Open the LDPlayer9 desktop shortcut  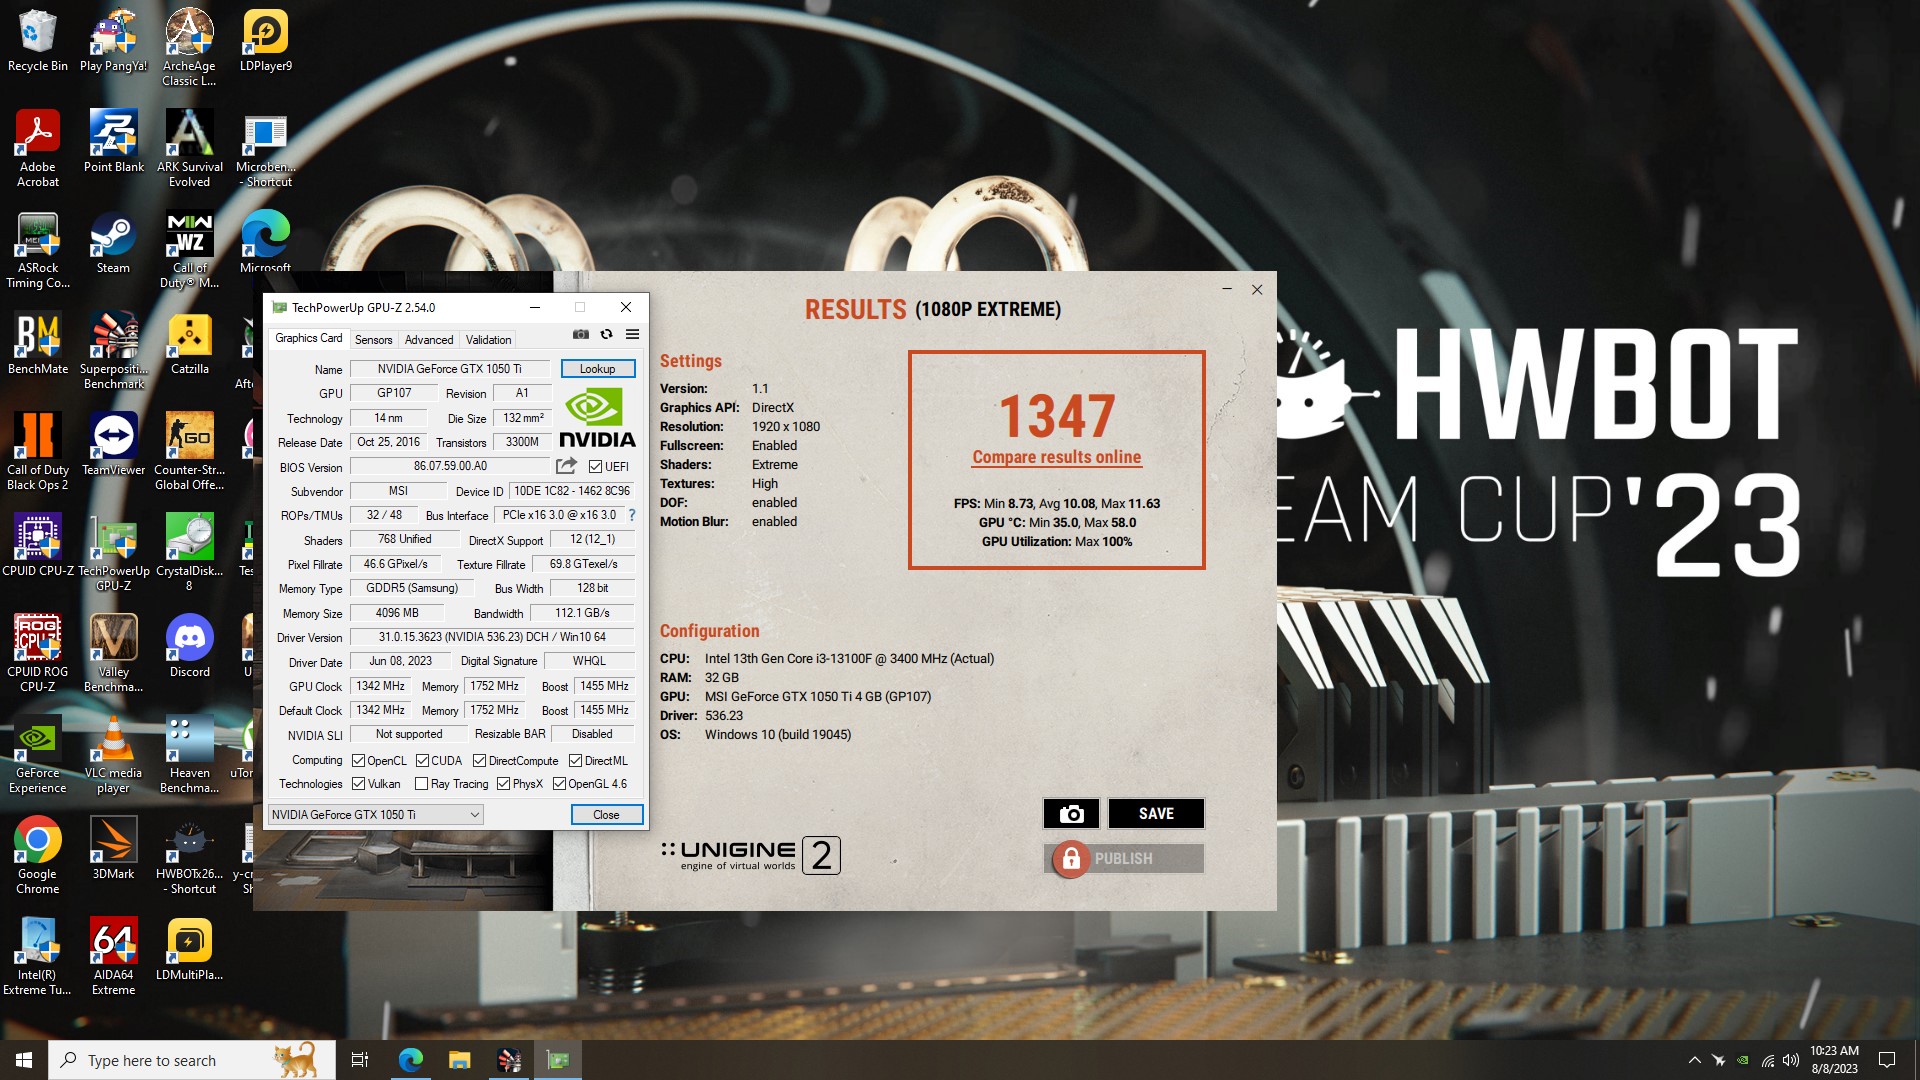[x=265, y=41]
